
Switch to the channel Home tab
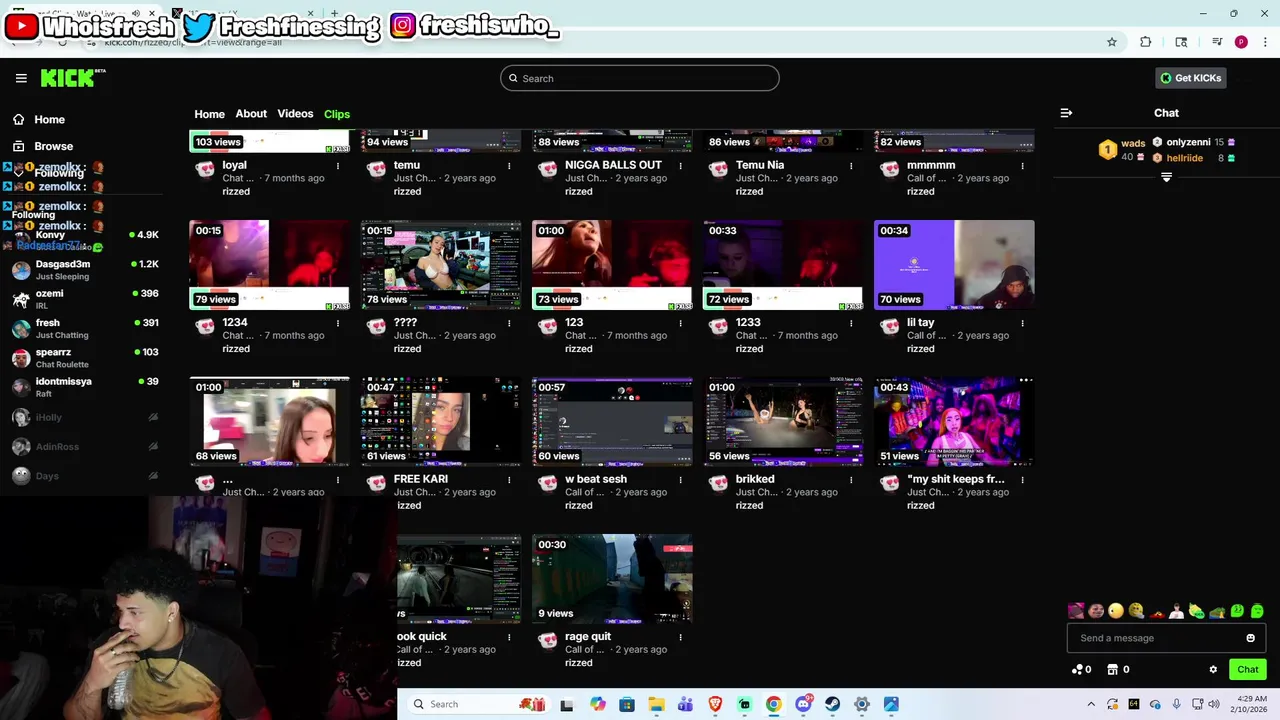pyautogui.click(x=209, y=114)
